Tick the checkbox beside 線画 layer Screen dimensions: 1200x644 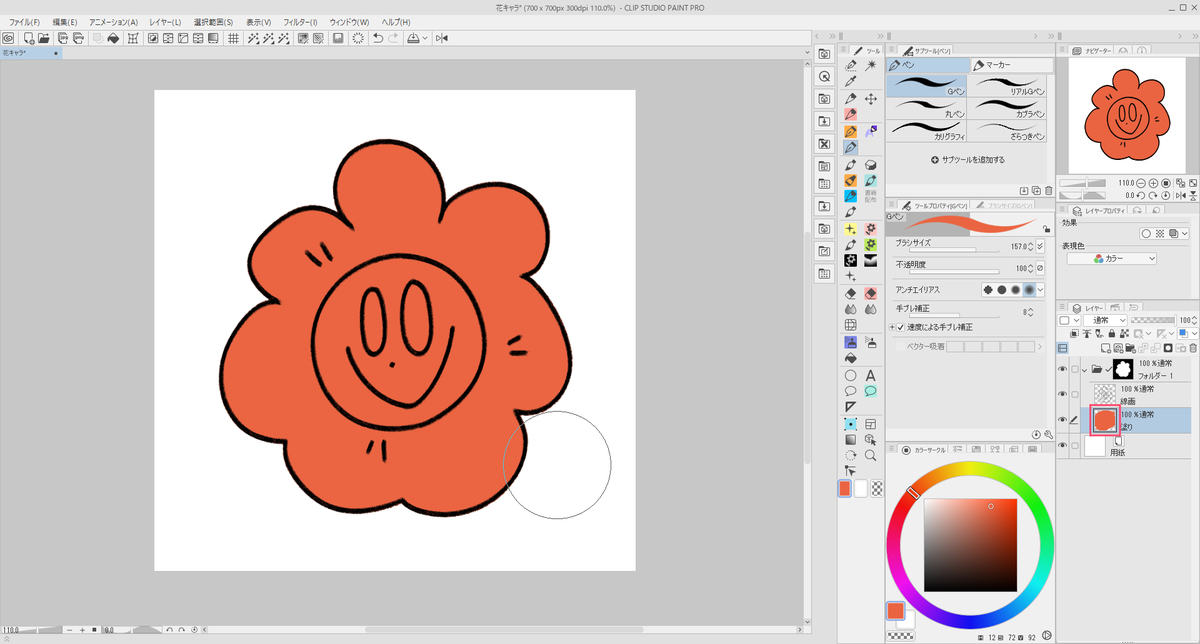coord(1075,396)
